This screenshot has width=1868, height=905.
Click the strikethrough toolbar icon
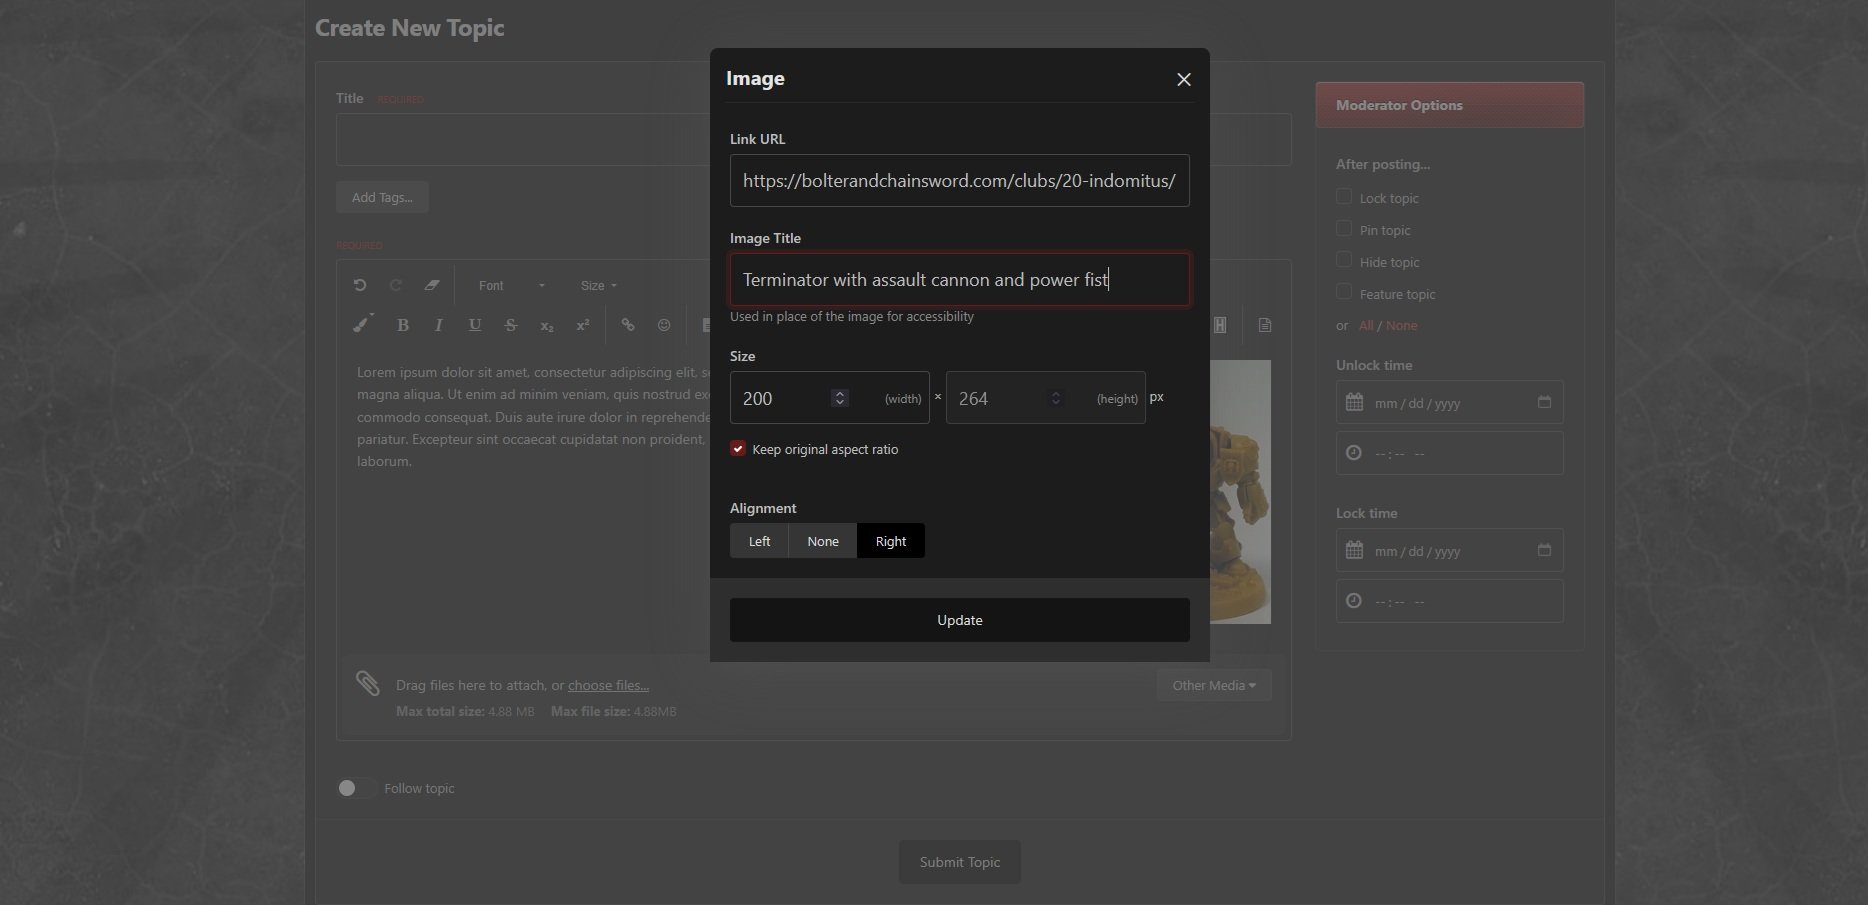(x=511, y=325)
